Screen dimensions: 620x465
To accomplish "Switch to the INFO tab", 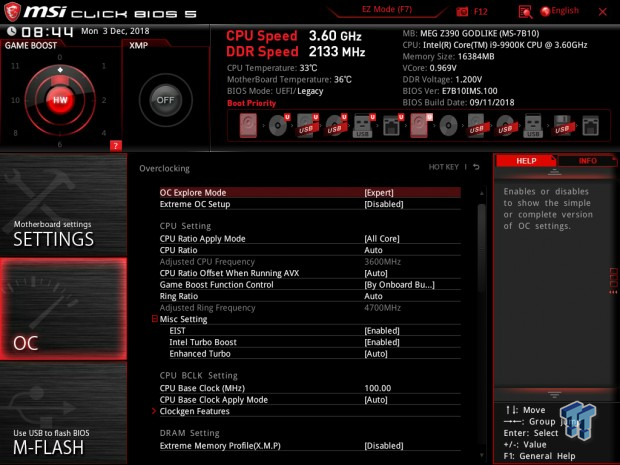I will pyautogui.click(x=587, y=161).
